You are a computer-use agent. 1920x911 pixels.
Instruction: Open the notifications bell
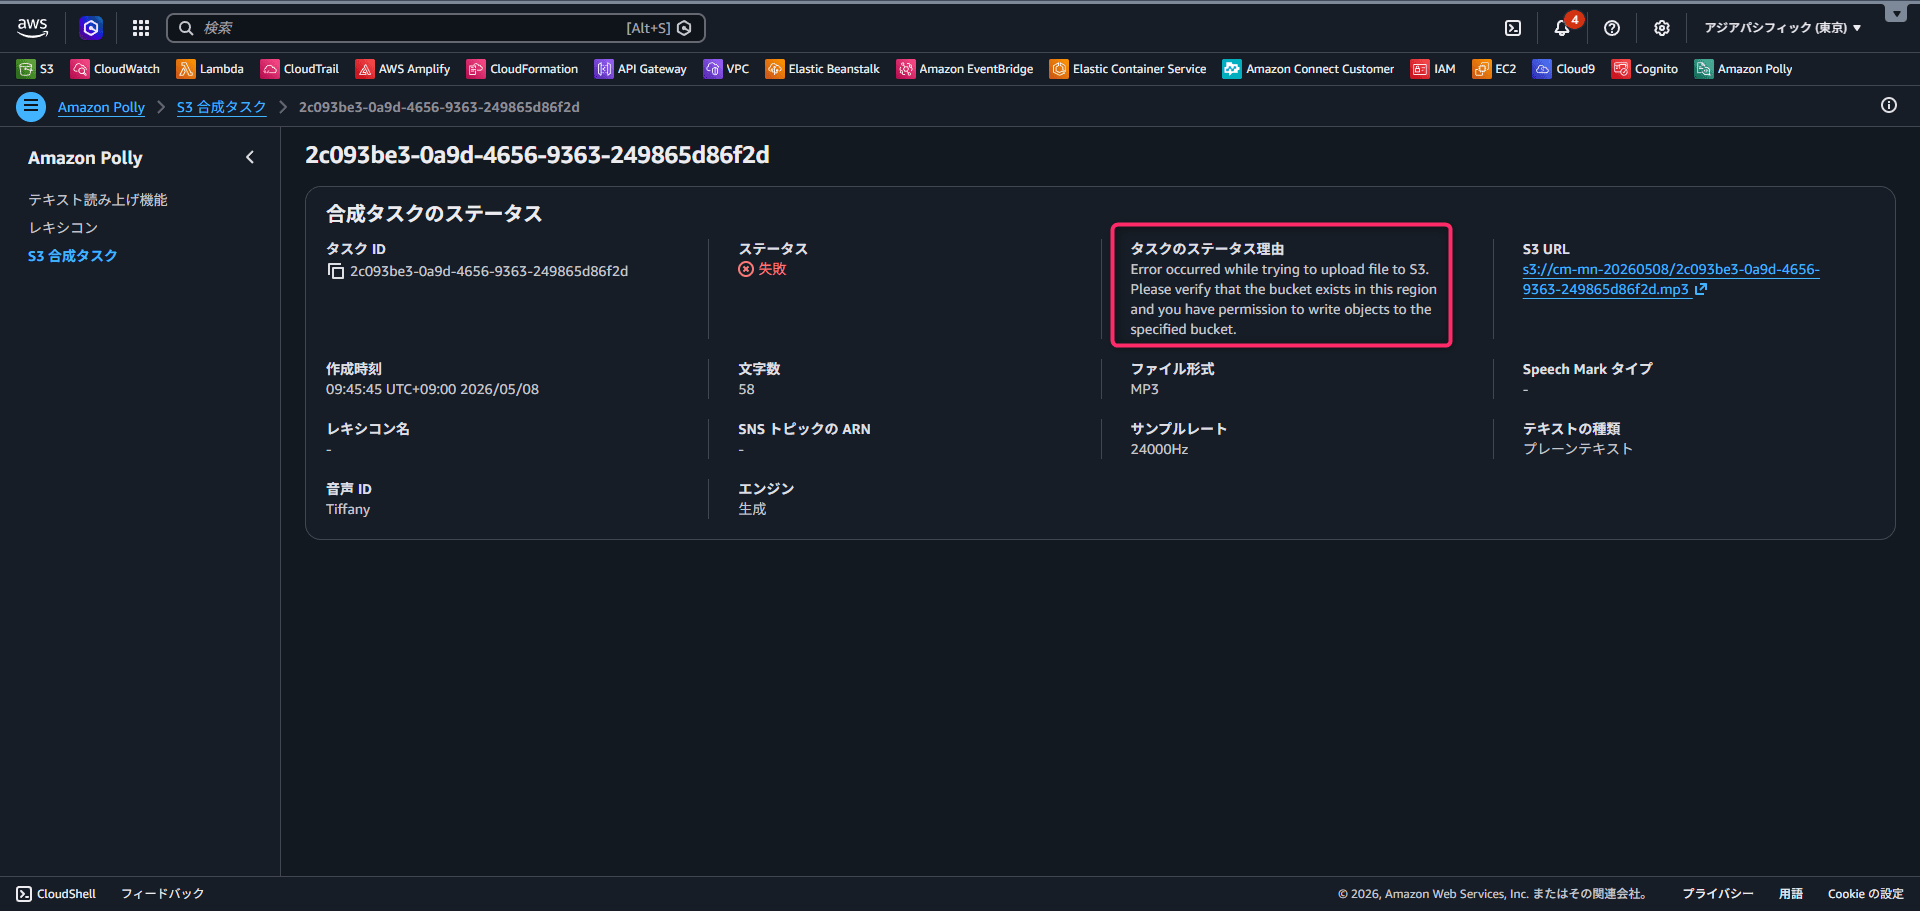click(1562, 28)
